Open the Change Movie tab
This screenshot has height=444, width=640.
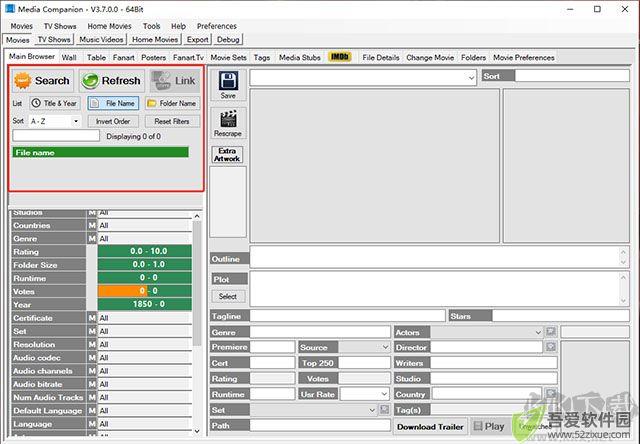(x=430, y=58)
